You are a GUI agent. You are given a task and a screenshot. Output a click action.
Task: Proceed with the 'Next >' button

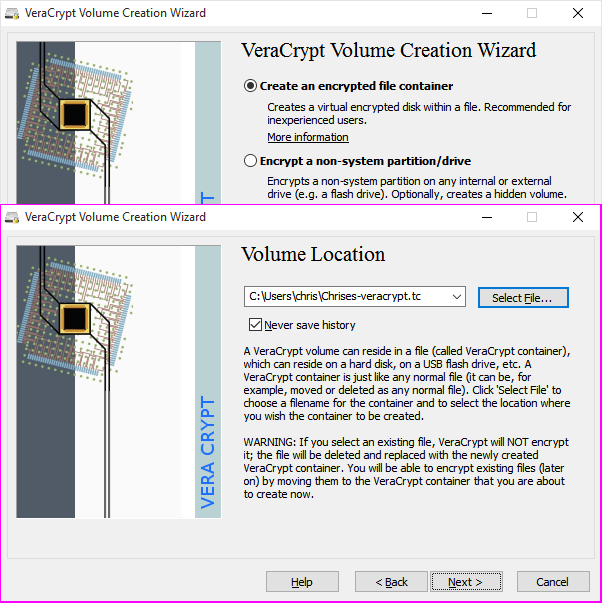(x=466, y=582)
